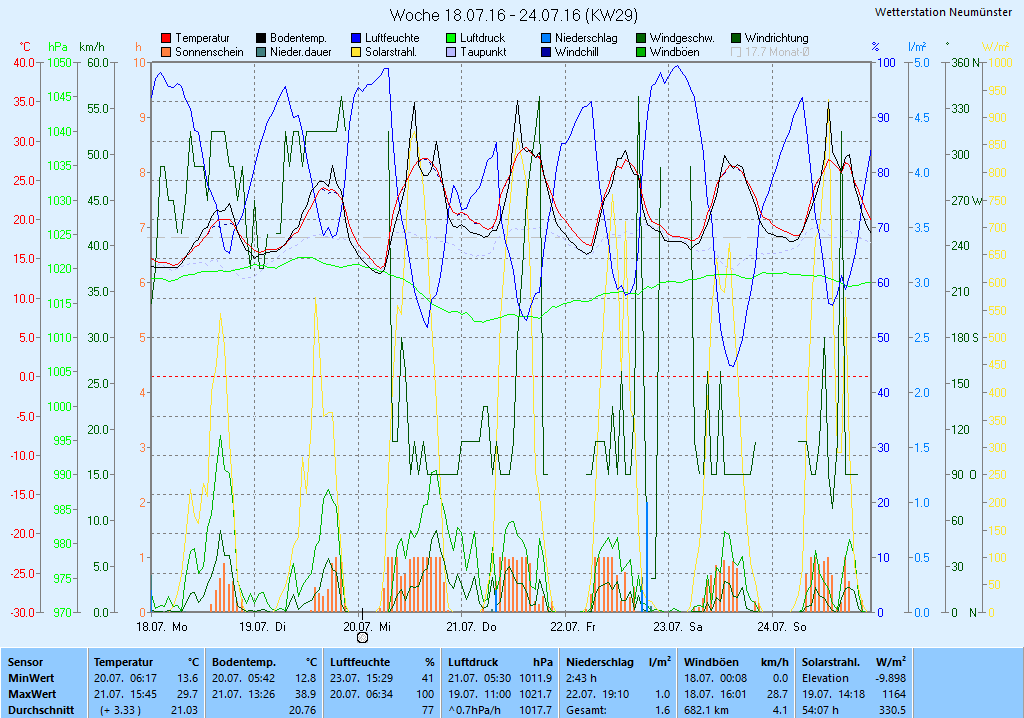Click the Luftdruck trend value 0.7hPa/h
Viewport: 1024px width, 718px height.
[477, 710]
